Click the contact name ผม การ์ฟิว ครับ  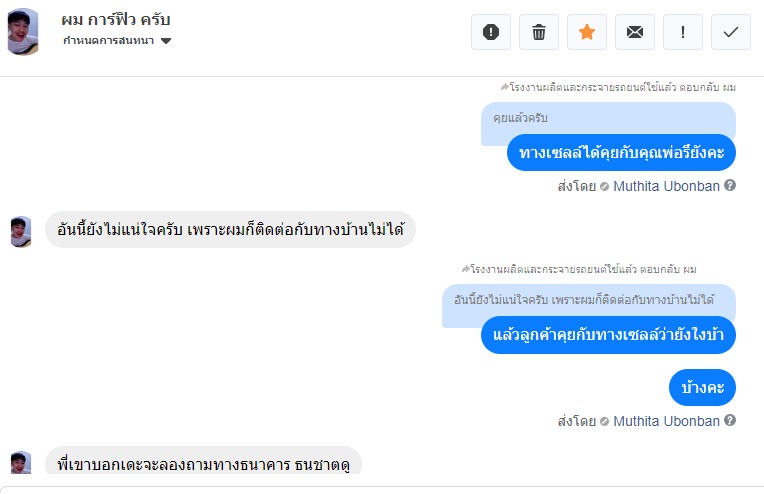tap(116, 19)
